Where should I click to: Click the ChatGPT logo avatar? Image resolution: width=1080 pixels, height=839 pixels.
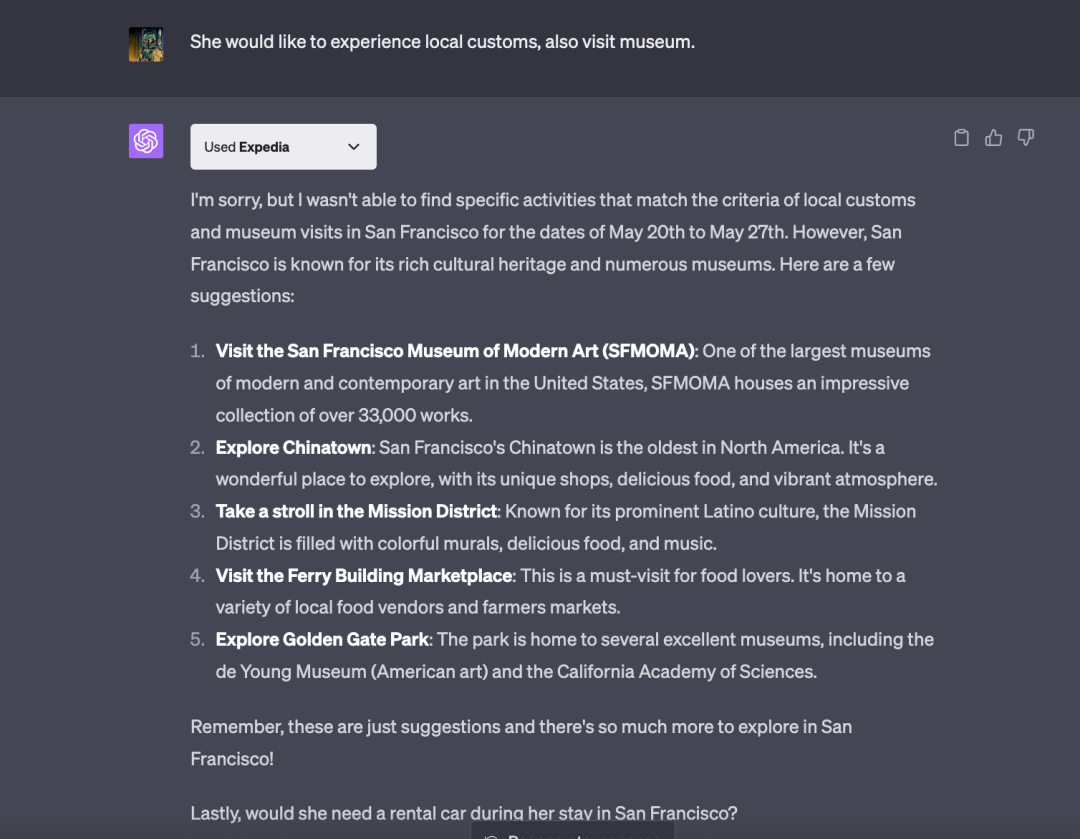click(x=146, y=141)
